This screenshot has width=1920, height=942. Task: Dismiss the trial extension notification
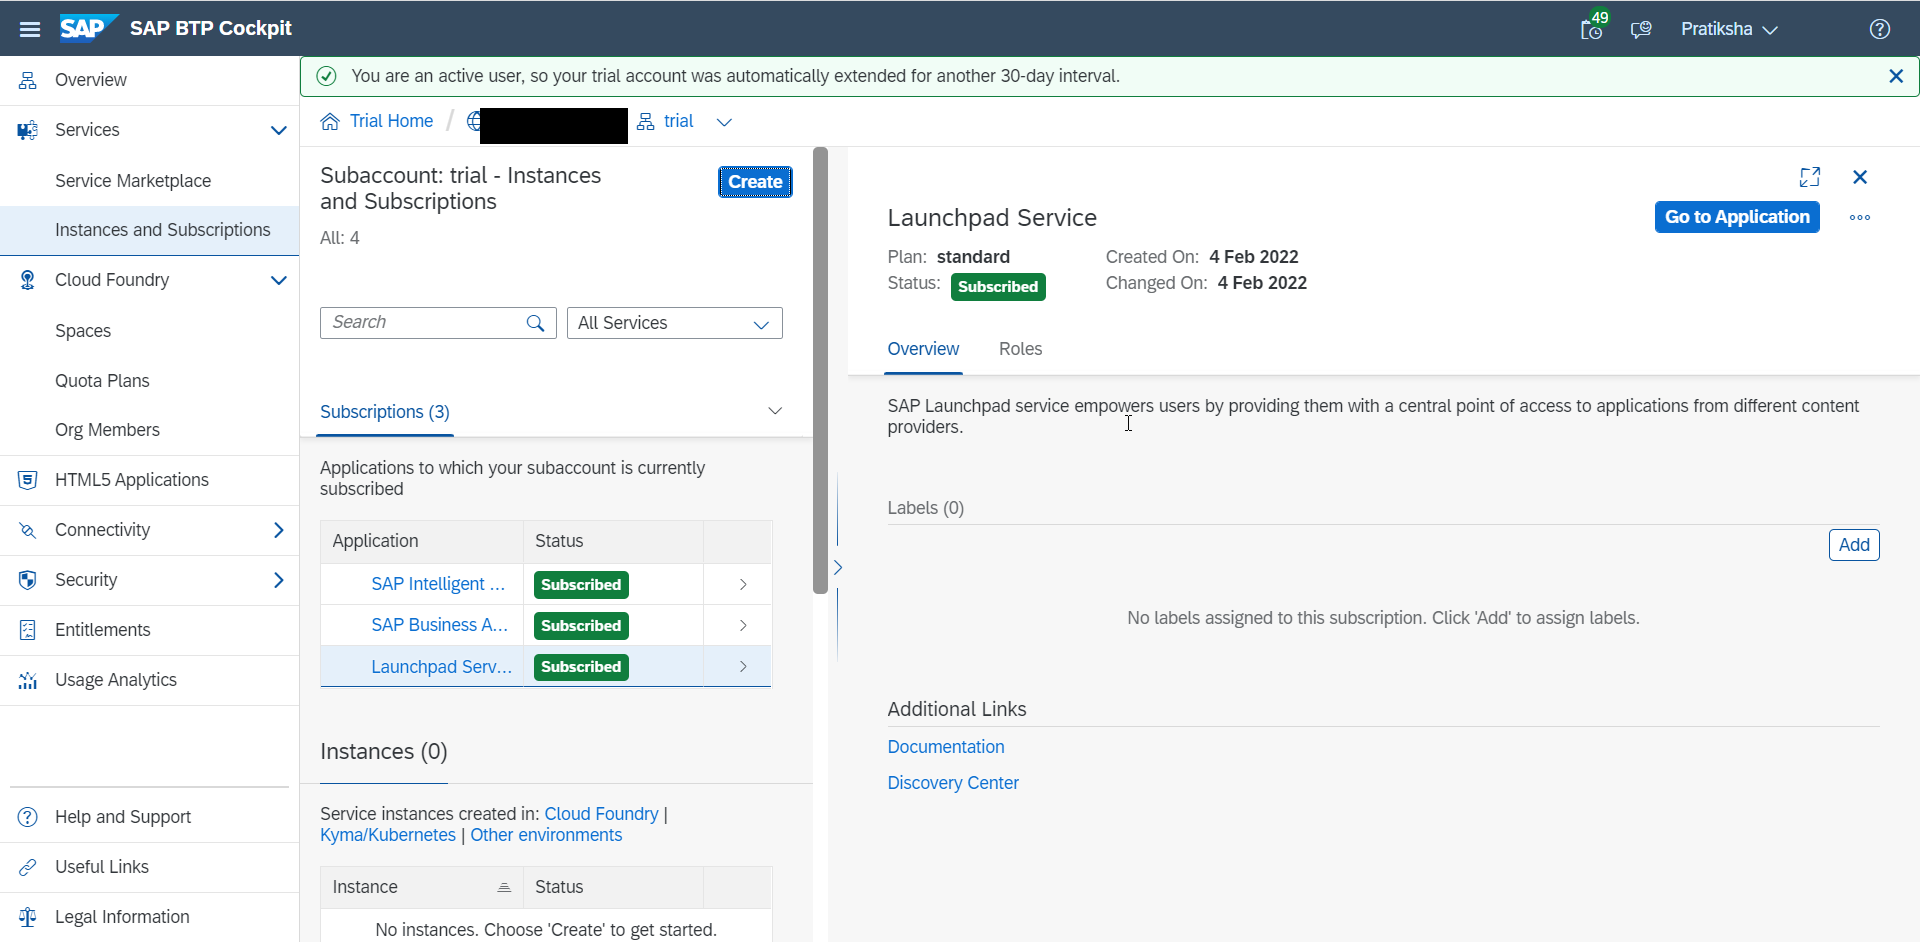(x=1895, y=76)
